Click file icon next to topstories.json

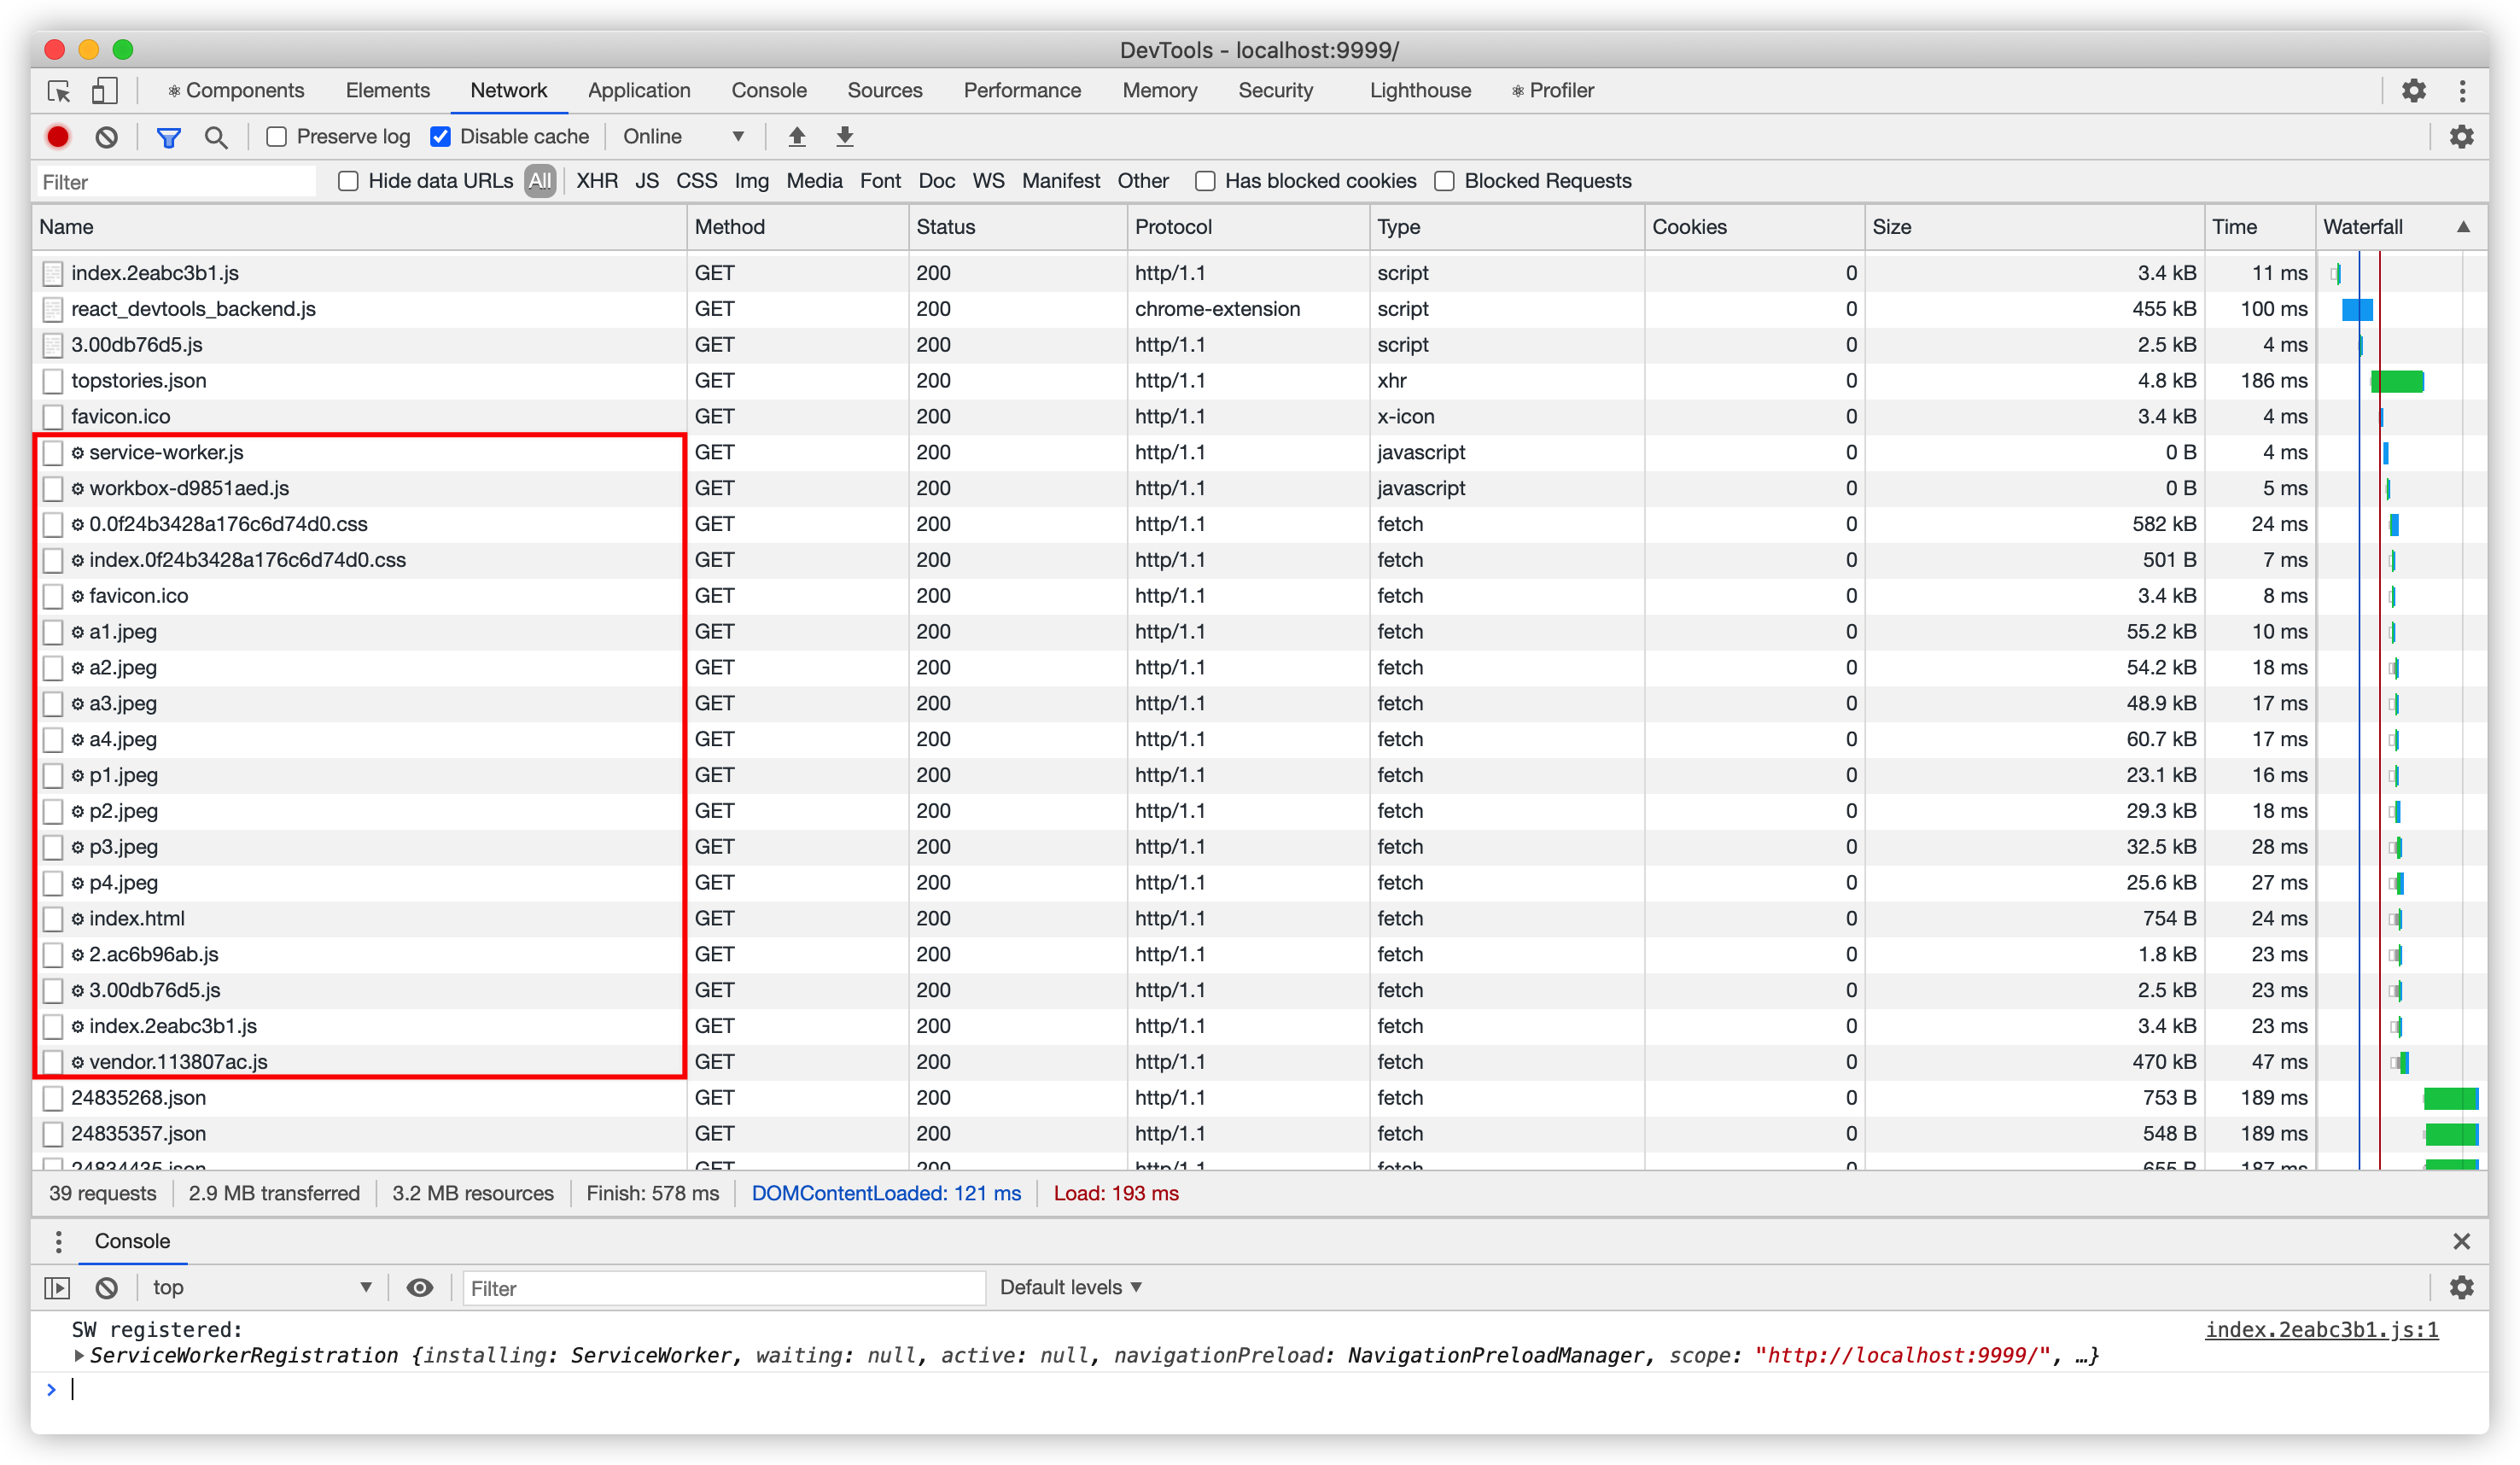coord(53,381)
